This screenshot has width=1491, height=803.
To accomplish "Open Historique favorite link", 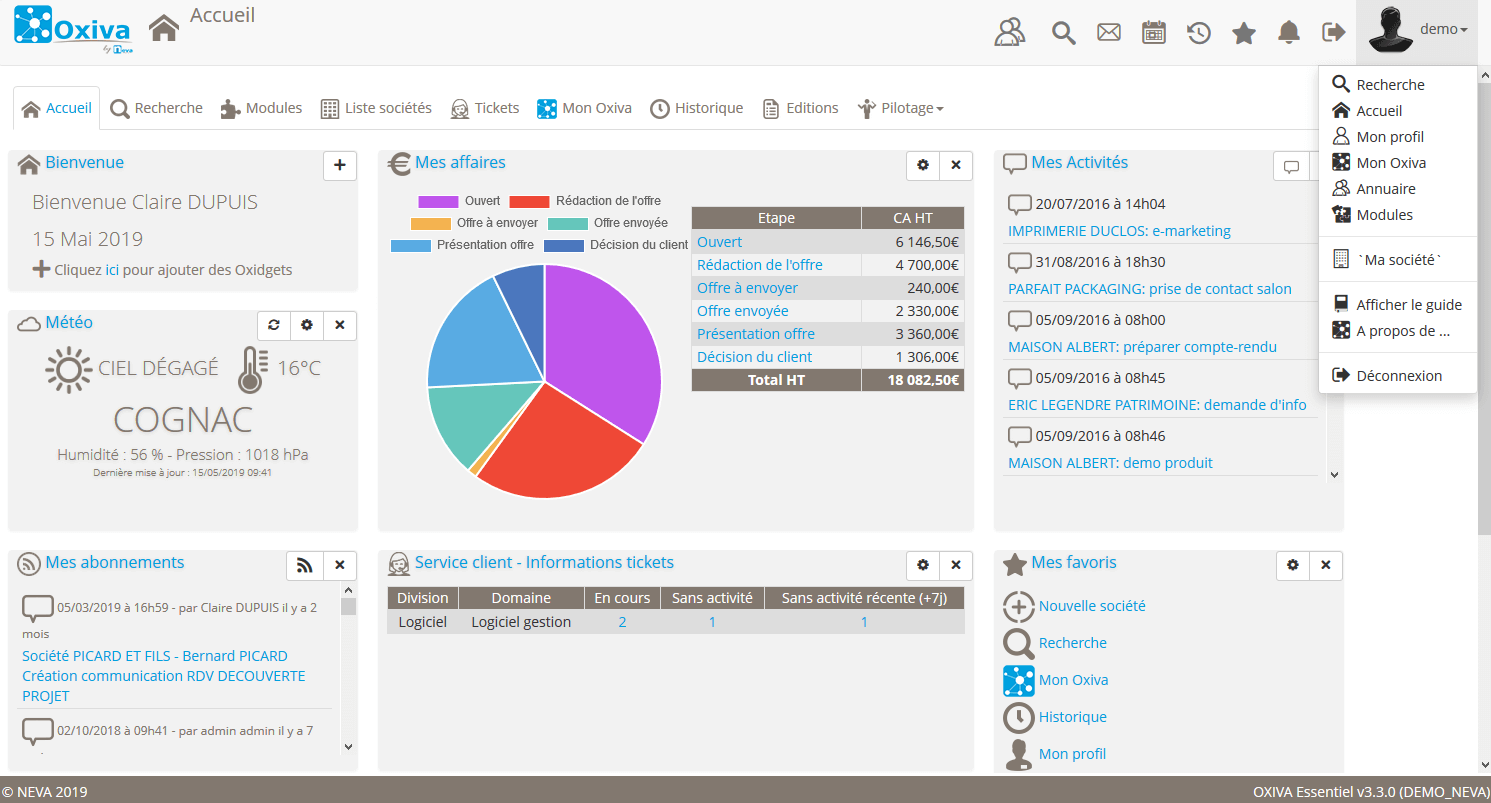I will pos(1072,717).
